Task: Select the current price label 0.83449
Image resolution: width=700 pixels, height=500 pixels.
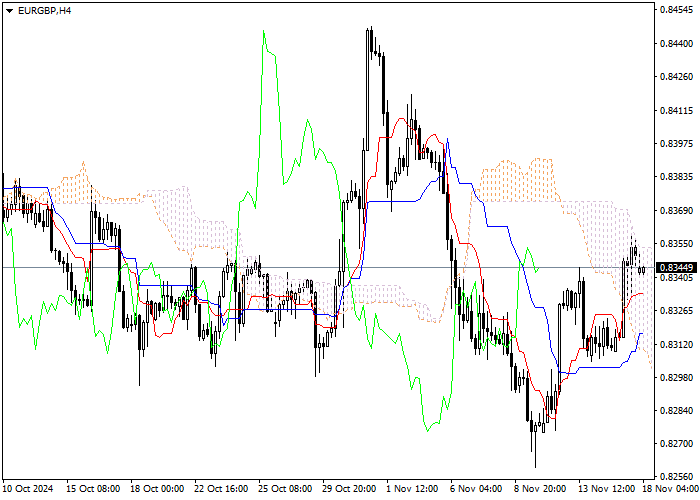Action: 676,267
